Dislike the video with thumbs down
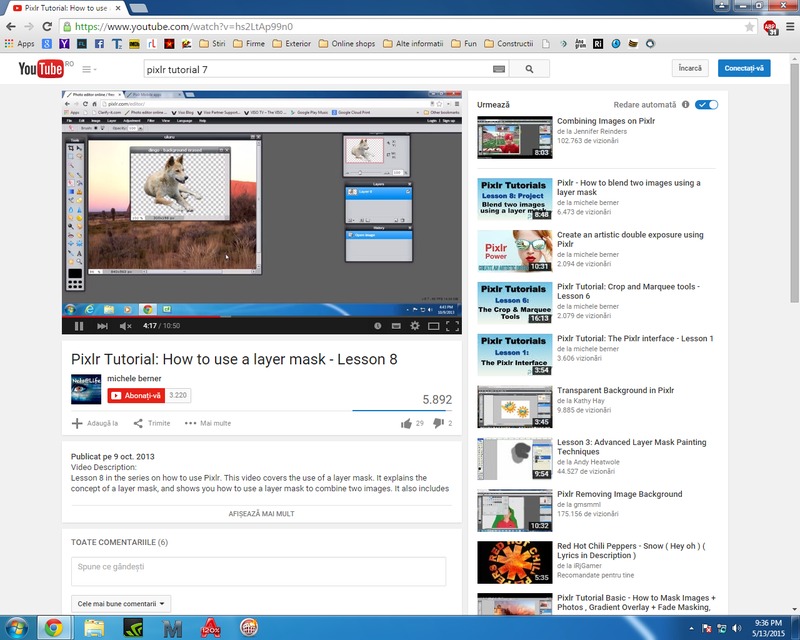The width and height of the screenshot is (800, 640). coord(438,424)
